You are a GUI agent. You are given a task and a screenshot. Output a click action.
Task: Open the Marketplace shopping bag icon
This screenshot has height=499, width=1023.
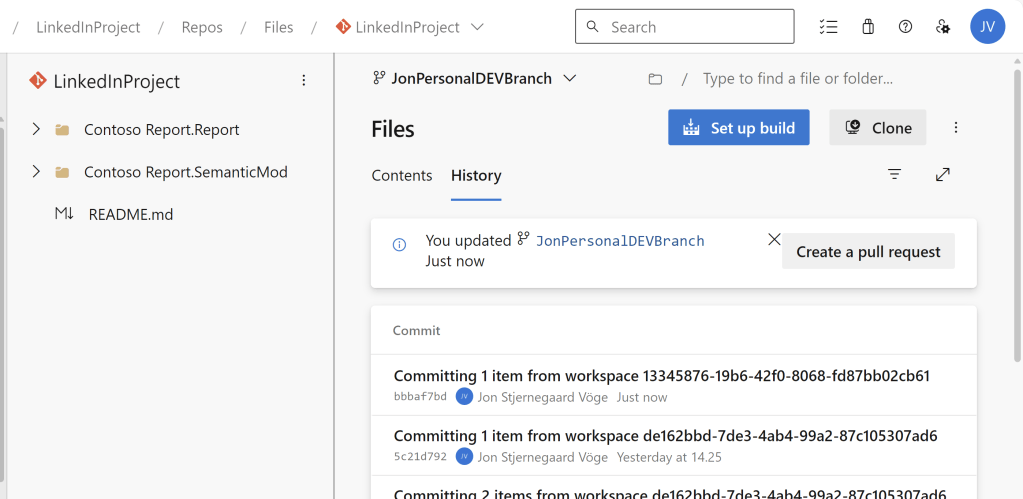pyautogui.click(x=868, y=27)
